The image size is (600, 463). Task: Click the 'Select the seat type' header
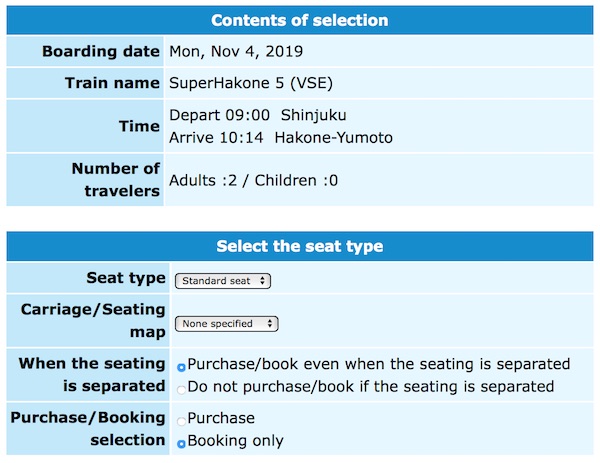300,246
